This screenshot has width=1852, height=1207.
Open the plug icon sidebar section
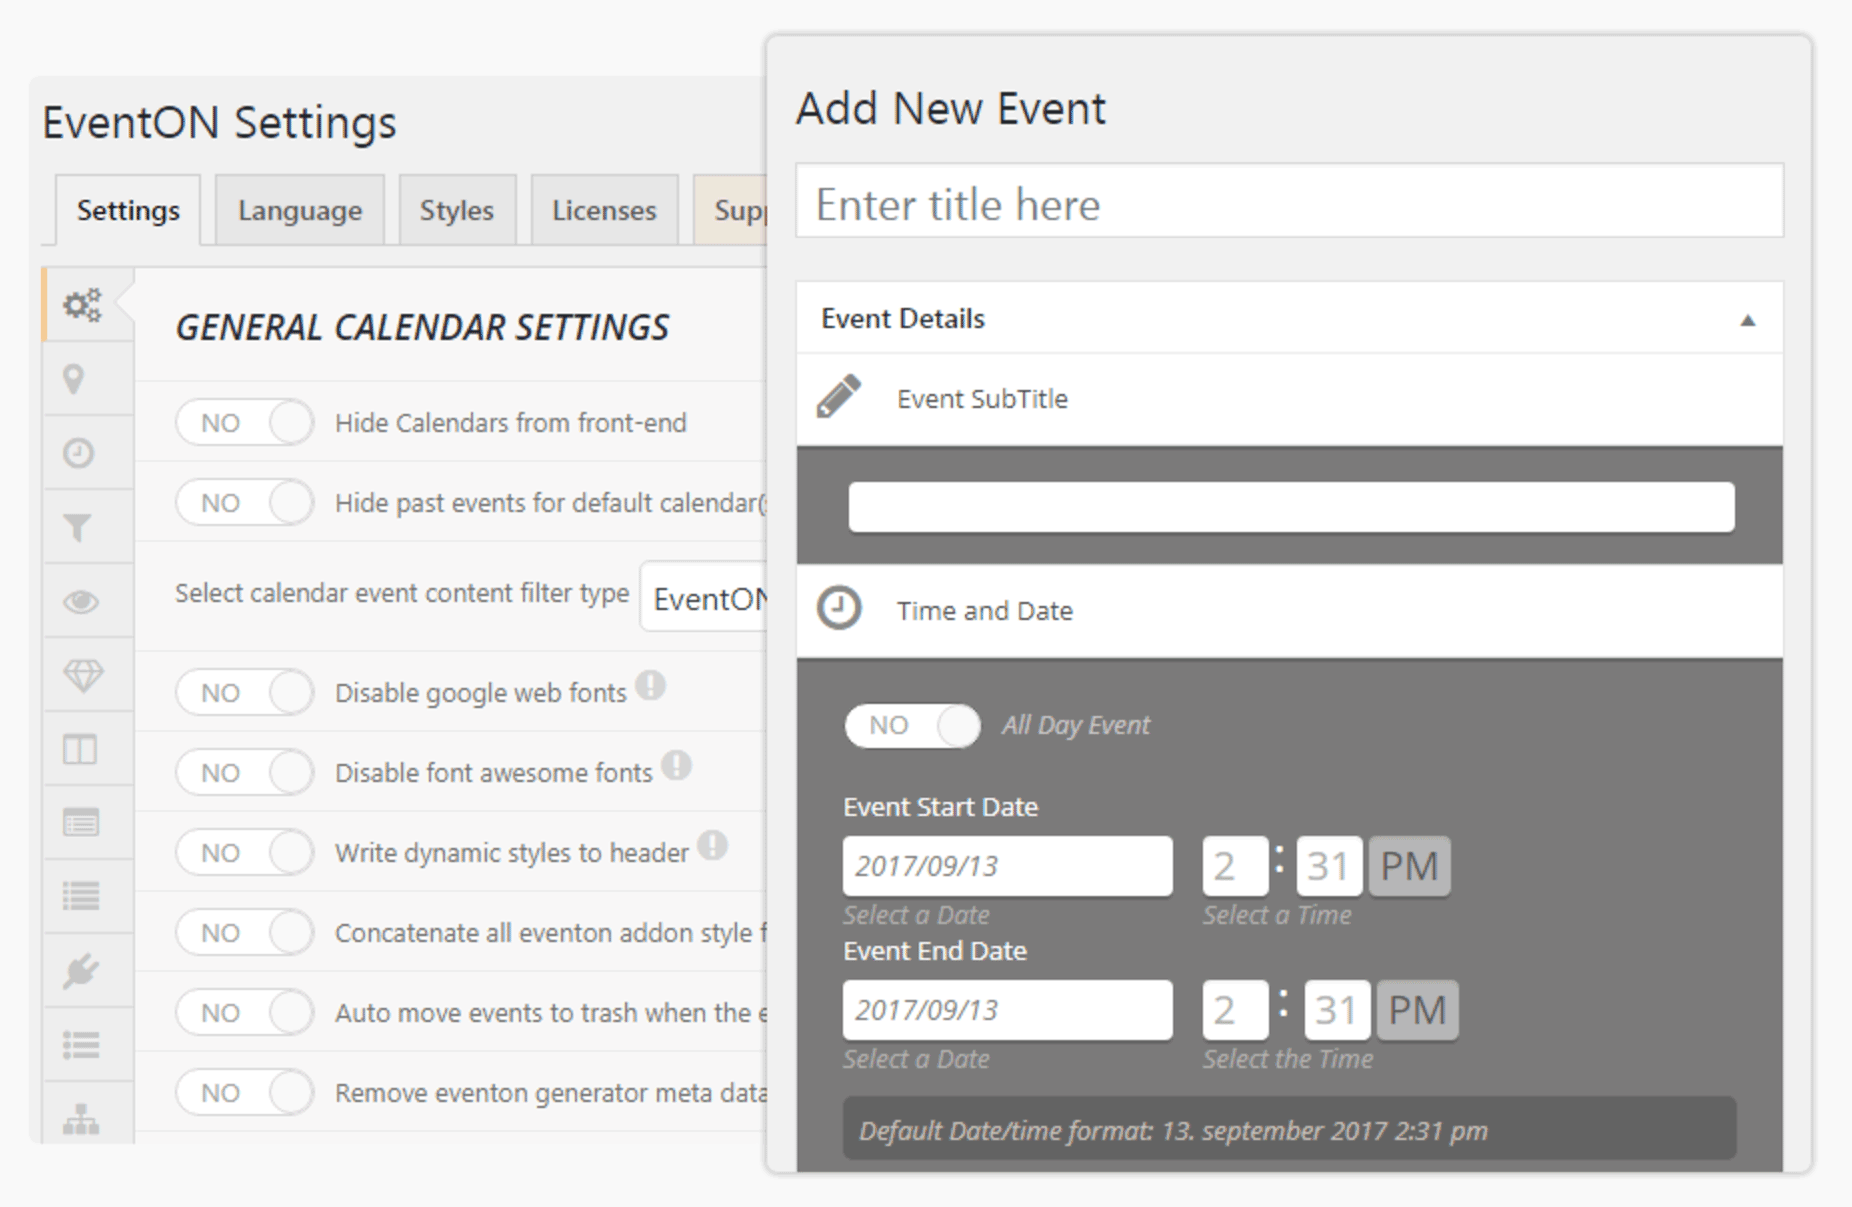(x=80, y=970)
